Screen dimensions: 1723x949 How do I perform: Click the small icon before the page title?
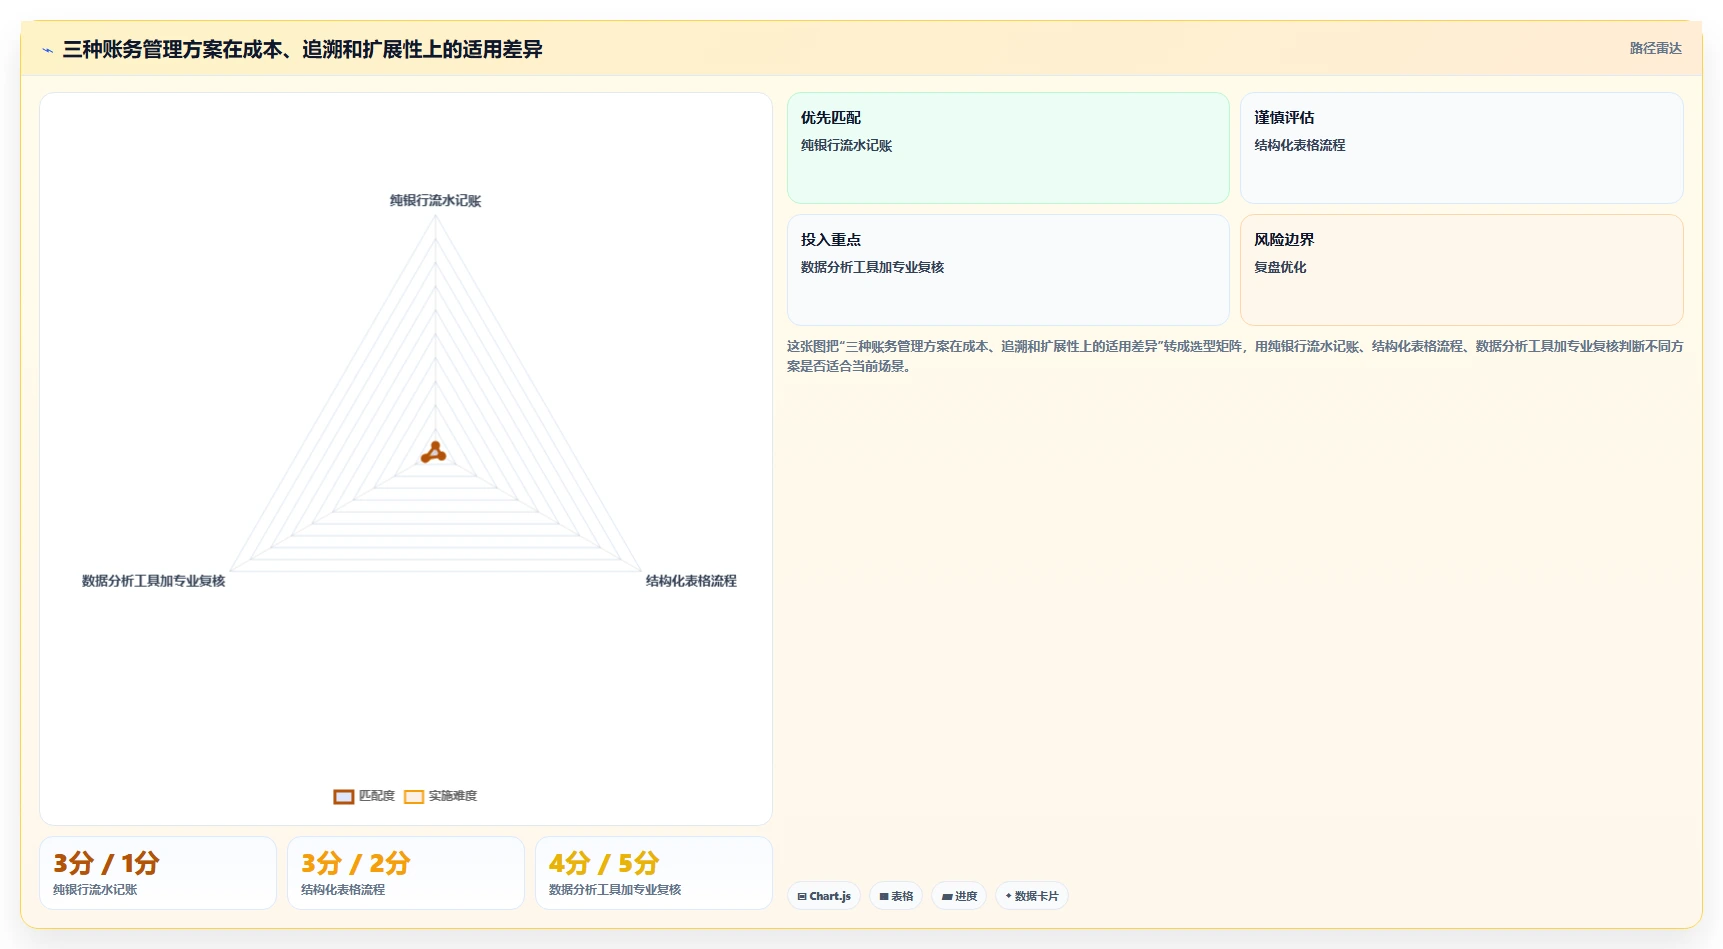pos(47,50)
